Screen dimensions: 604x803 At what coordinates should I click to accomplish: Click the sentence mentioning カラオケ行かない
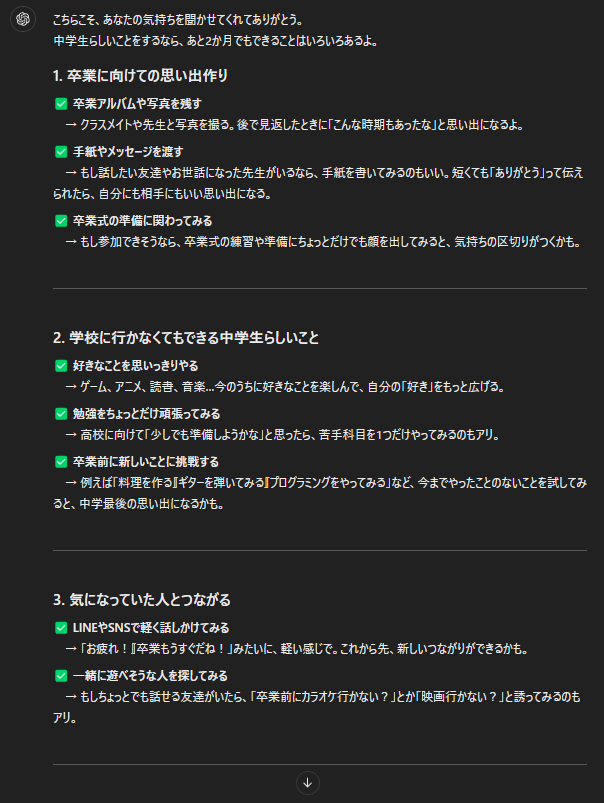coord(317,707)
